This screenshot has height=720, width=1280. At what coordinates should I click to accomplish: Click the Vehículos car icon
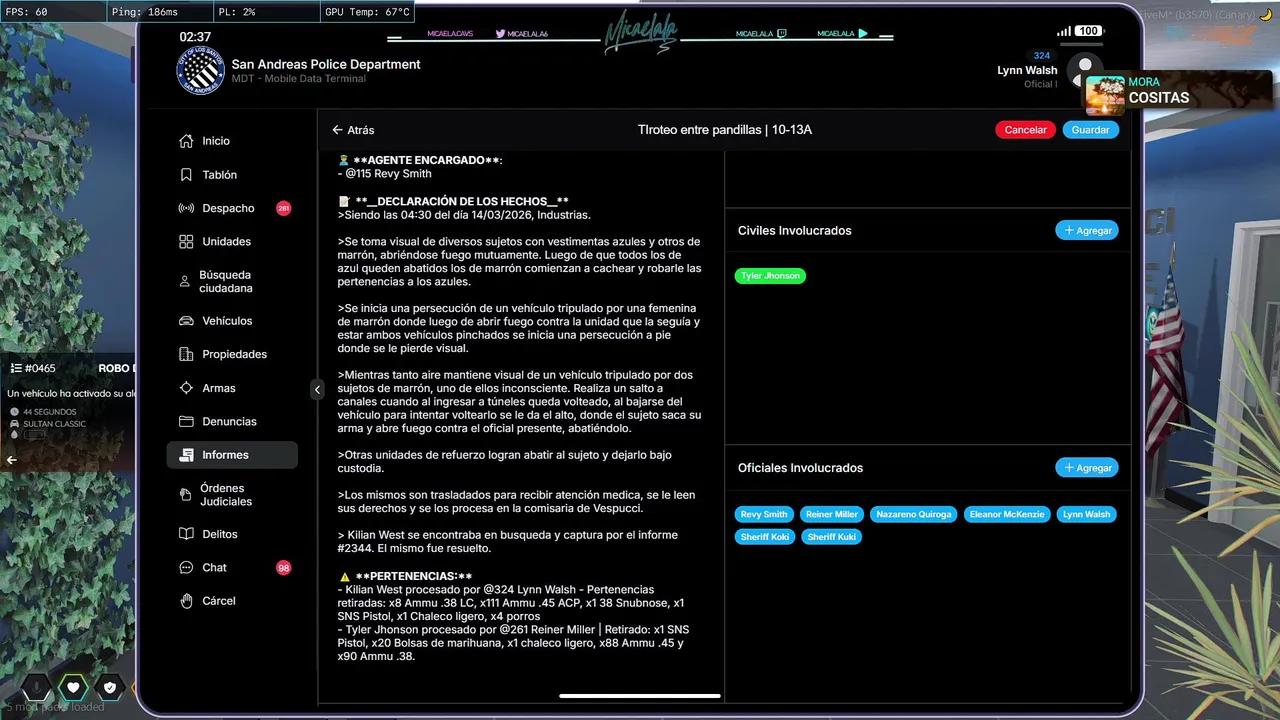[x=186, y=321]
